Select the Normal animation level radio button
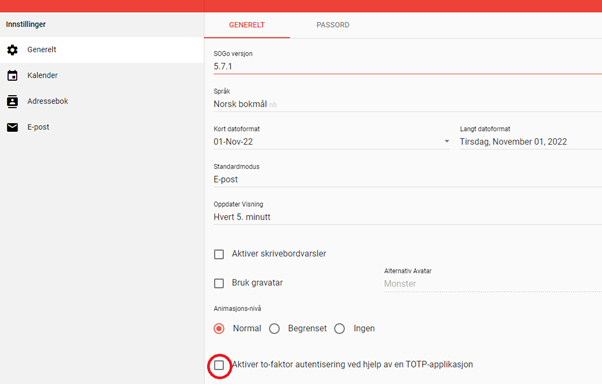Screen dimensions: 602x384 point(219,329)
